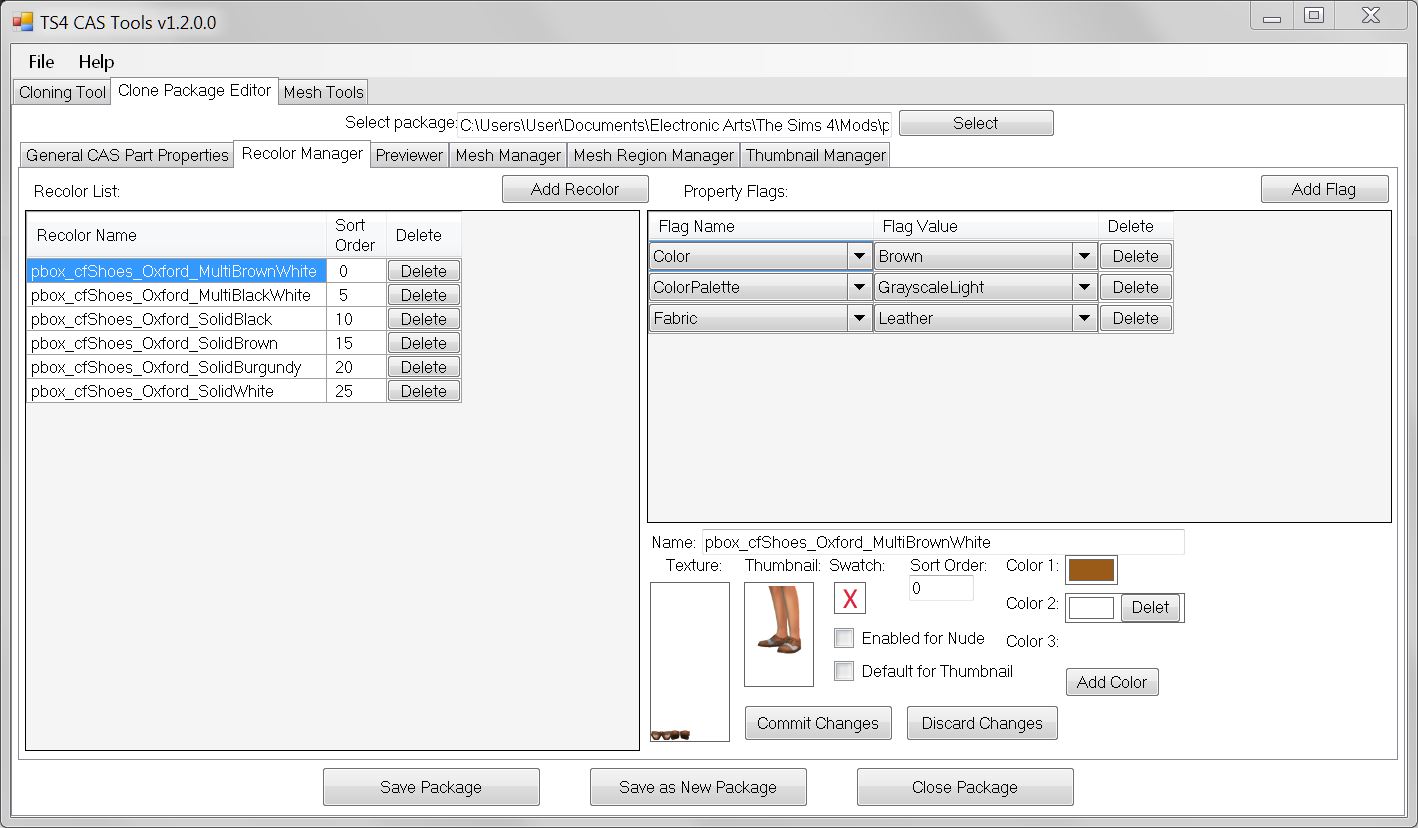Screen dimensions: 1418x828
Task: Click the Add Flag button
Action: pos(1324,188)
